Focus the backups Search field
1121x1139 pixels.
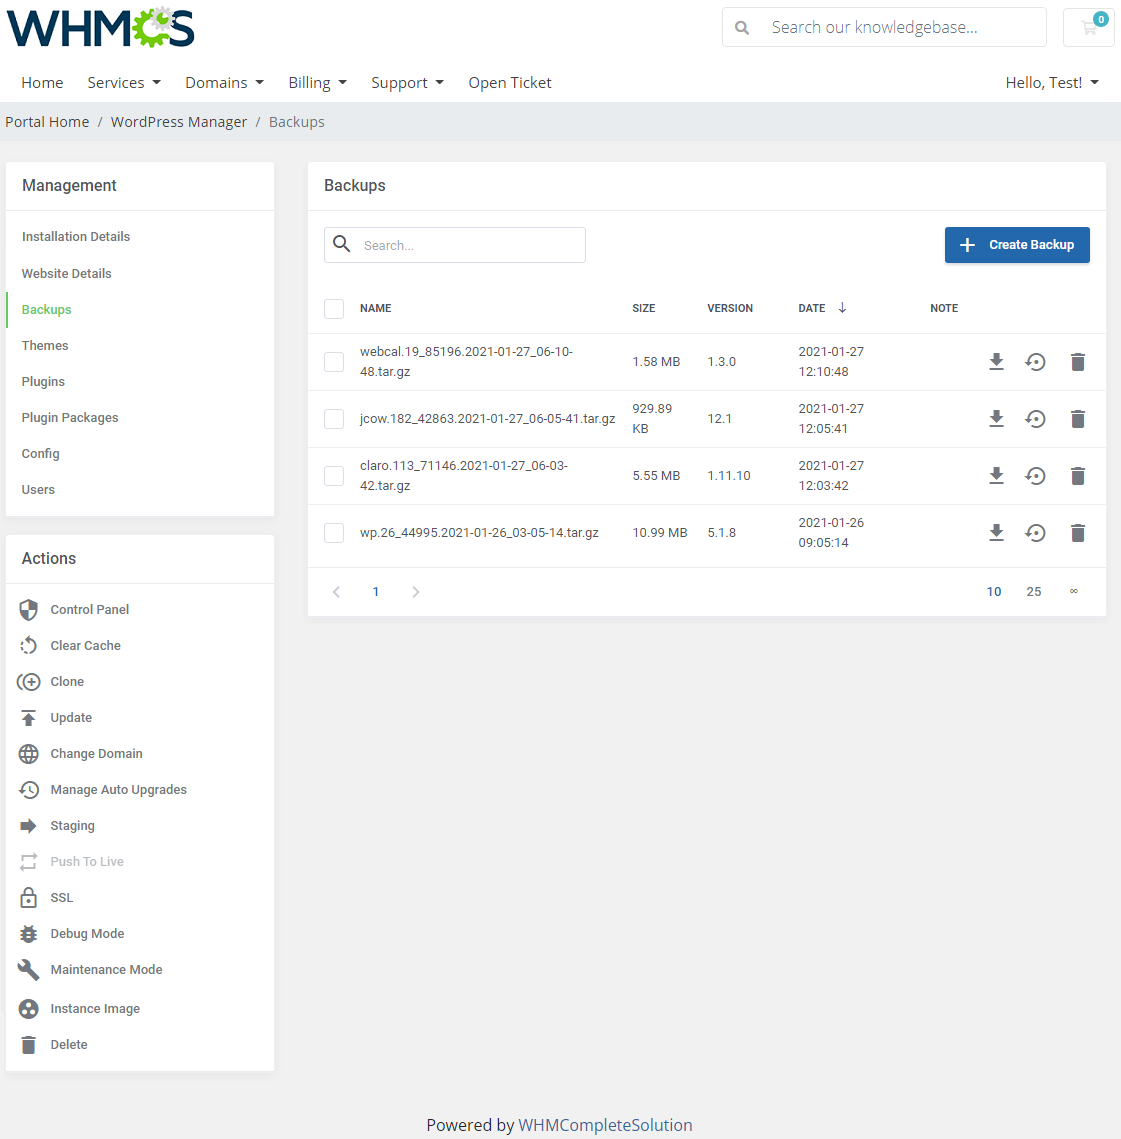[x=455, y=245]
